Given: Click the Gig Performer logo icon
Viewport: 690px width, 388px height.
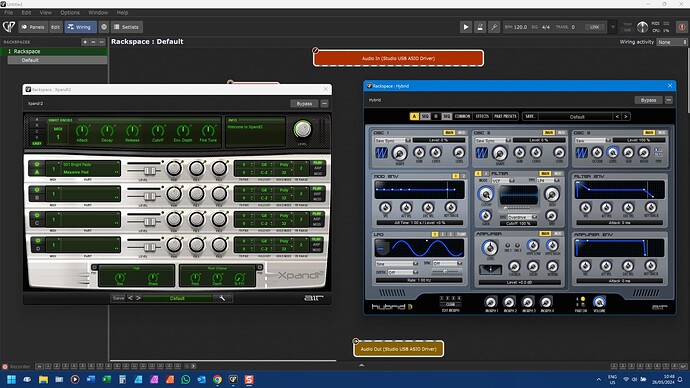Looking at the screenshot, I should tap(9, 26).
